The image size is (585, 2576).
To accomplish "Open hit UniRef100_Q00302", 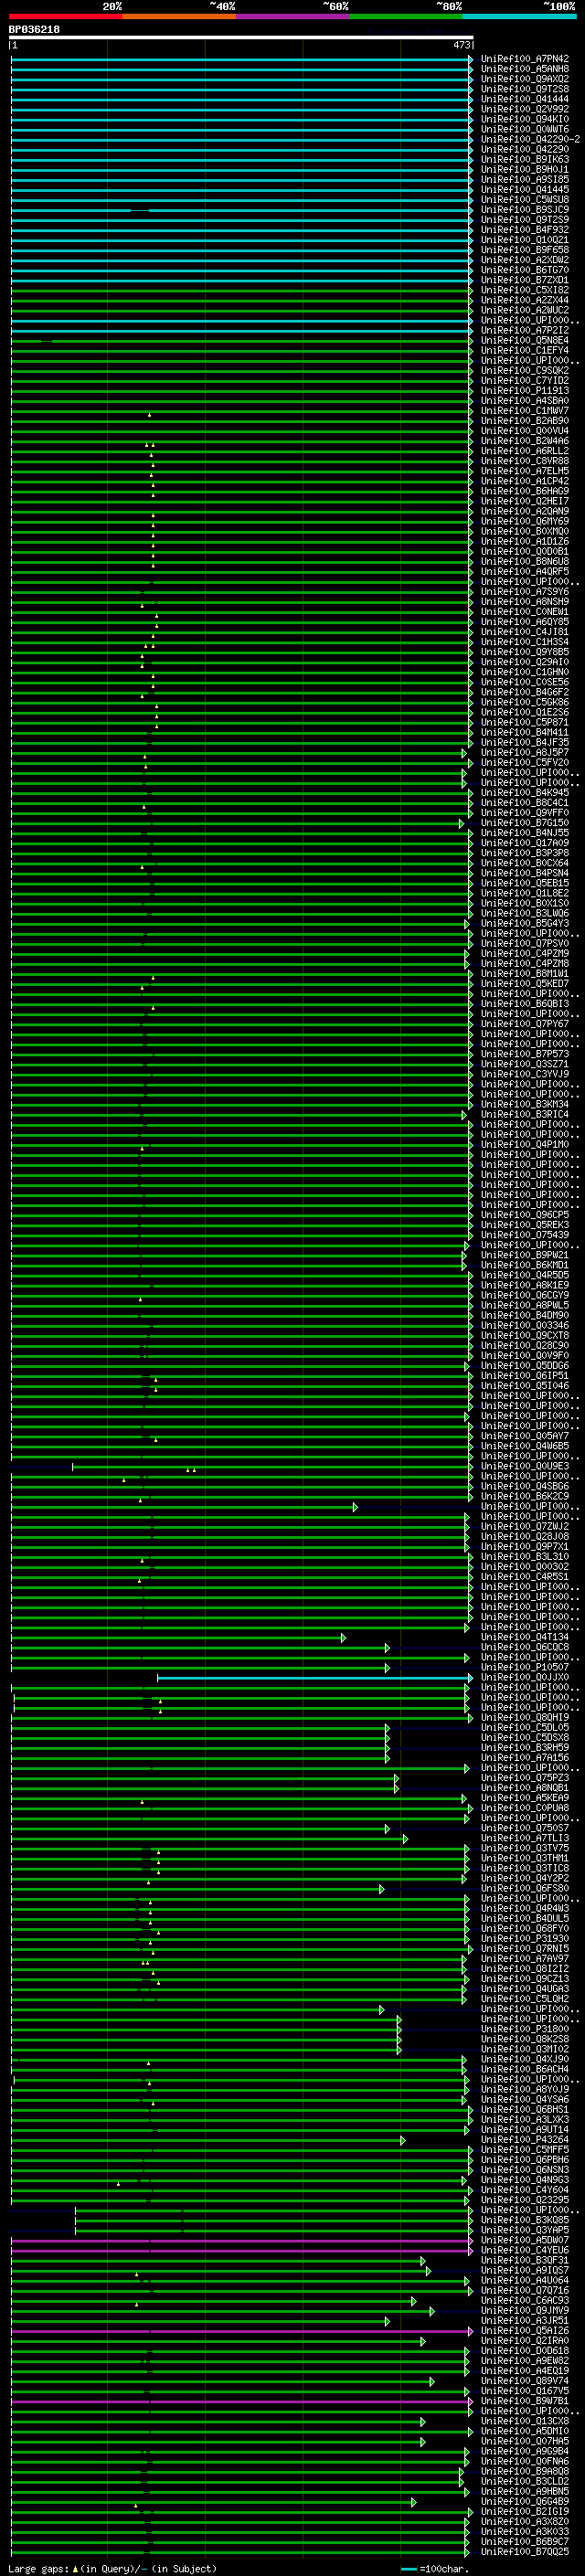I will click(525, 1567).
